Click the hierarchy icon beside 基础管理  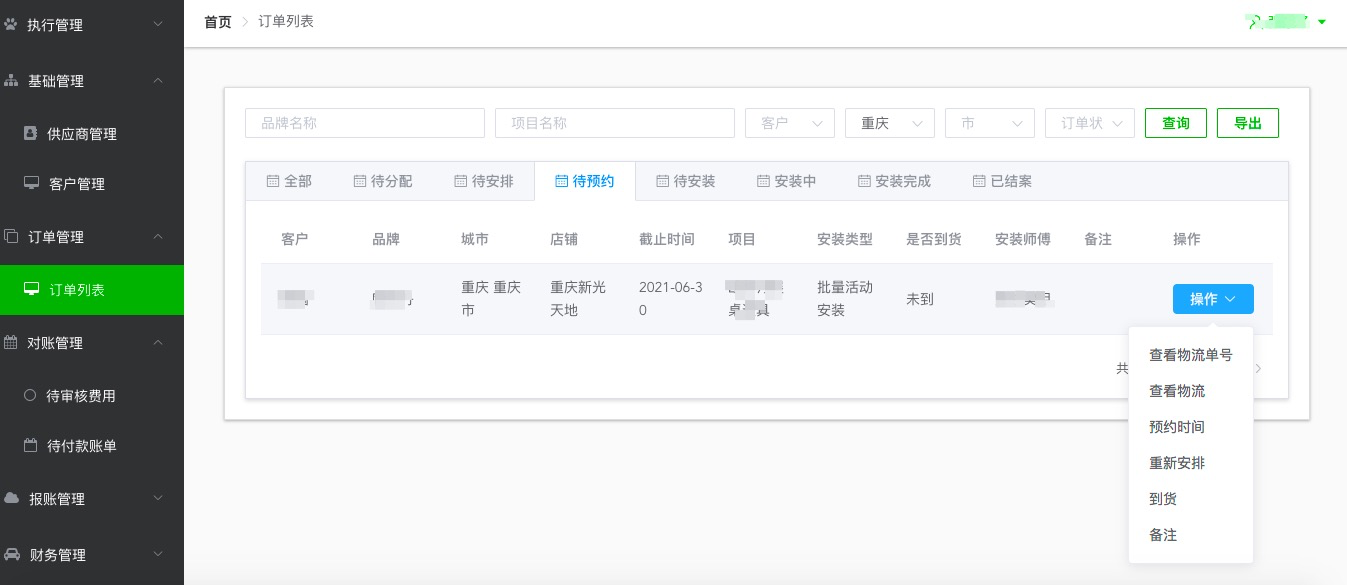pos(11,81)
